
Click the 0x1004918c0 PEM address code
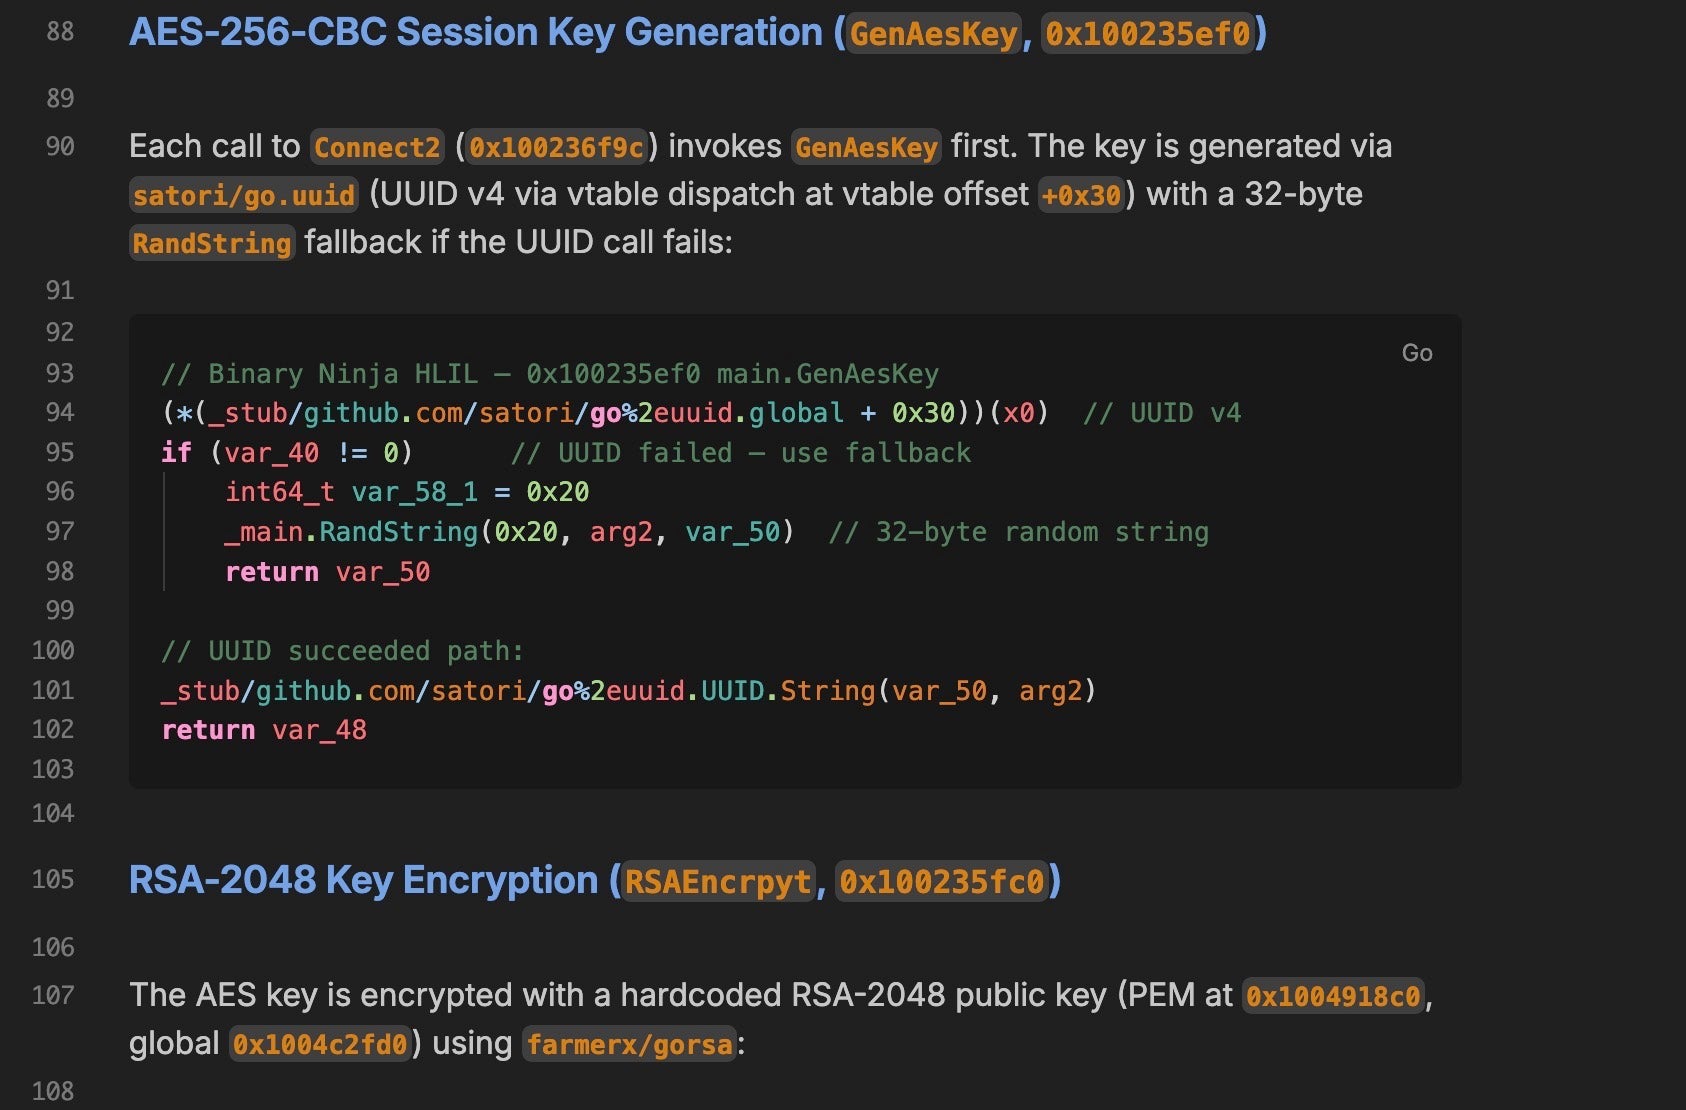click(x=1332, y=997)
